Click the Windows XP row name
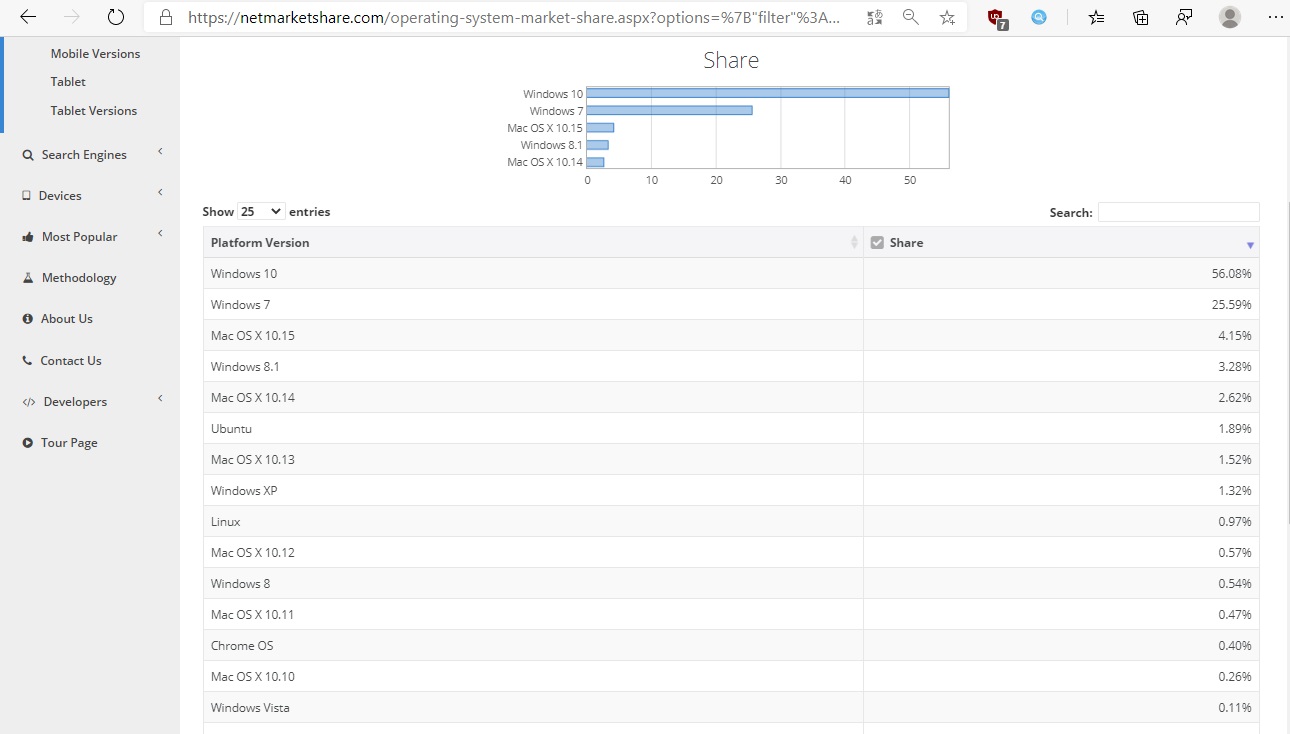The height and width of the screenshot is (734, 1290). [x=244, y=491]
